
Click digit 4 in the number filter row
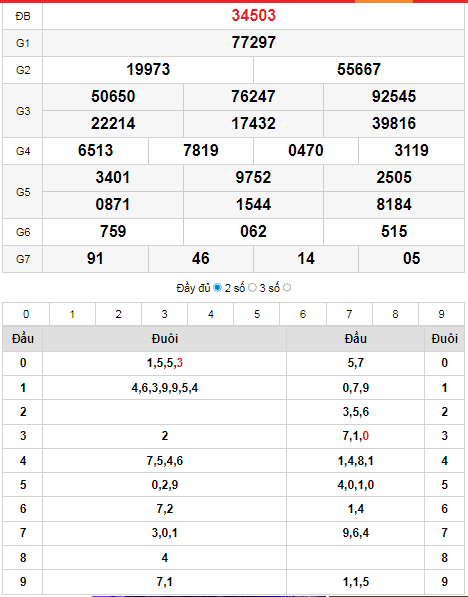[x=211, y=314]
